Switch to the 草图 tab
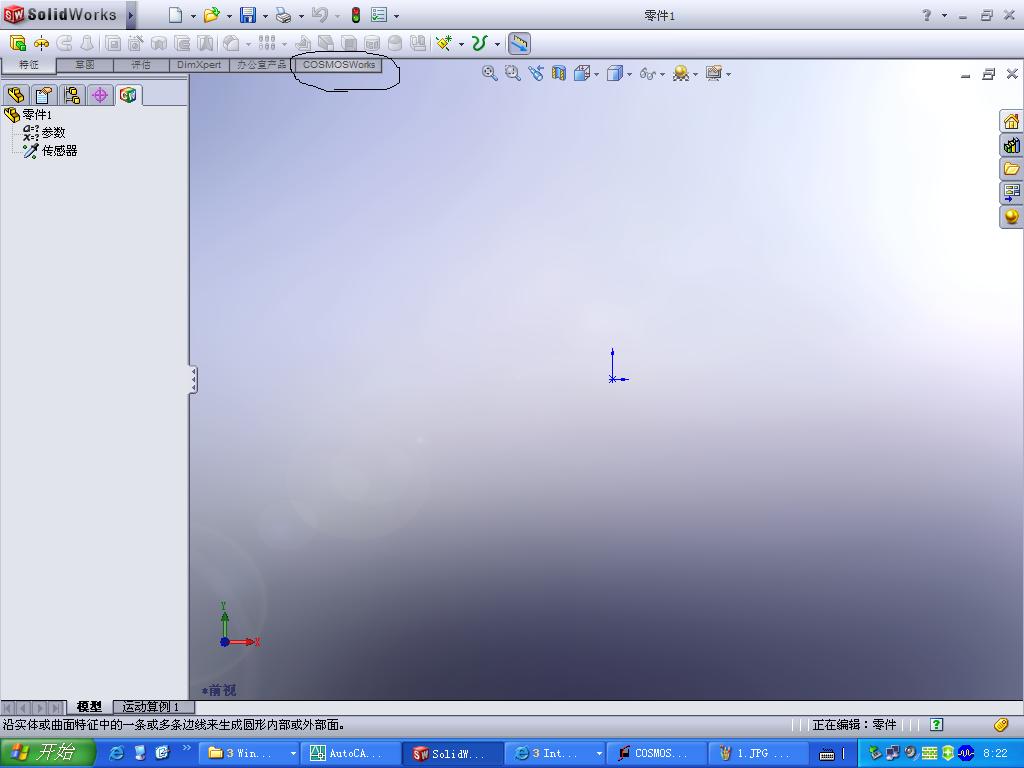Image resolution: width=1024 pixels, height=768 pixels. pos(85,65)
